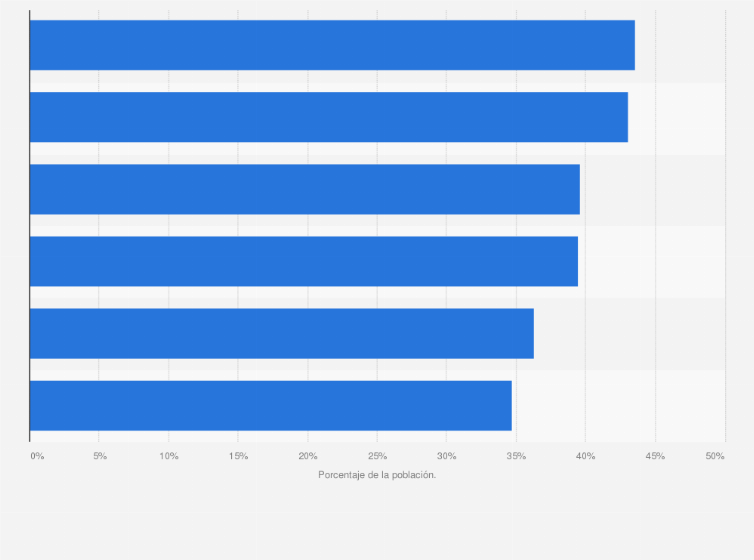The image size is (754, 560).
Task: Select the fourth blue bar from top
Action: click(x=303, y=261)
